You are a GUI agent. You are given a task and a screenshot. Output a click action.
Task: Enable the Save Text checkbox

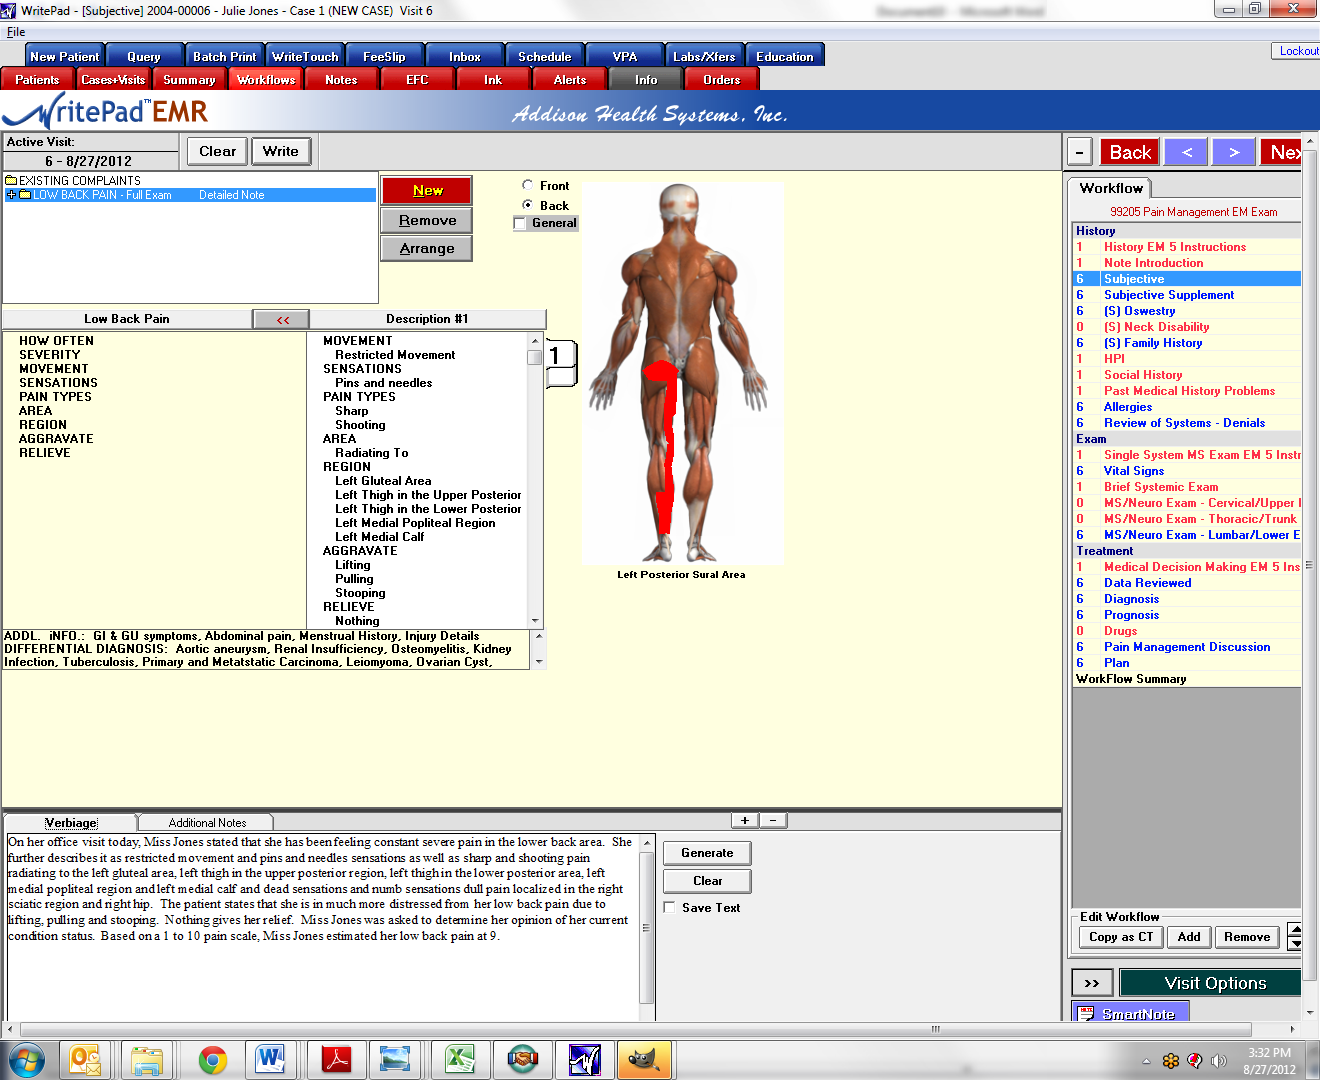[x=670, y=907]
